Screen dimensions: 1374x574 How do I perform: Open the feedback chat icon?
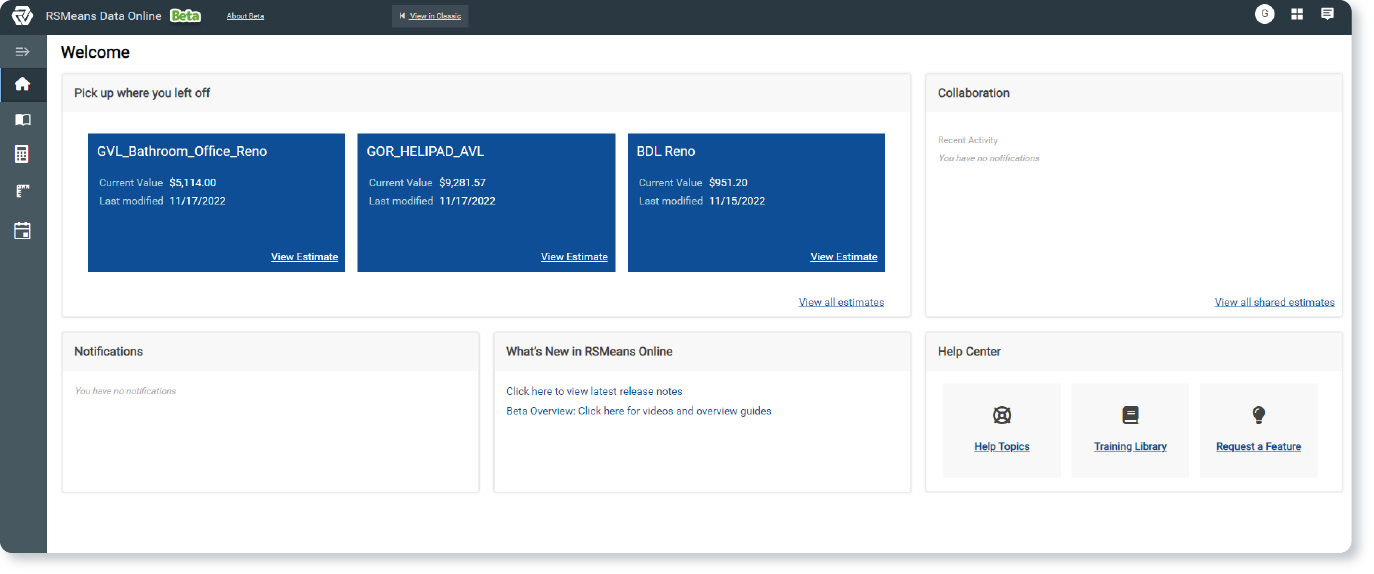pos(1327,14)
